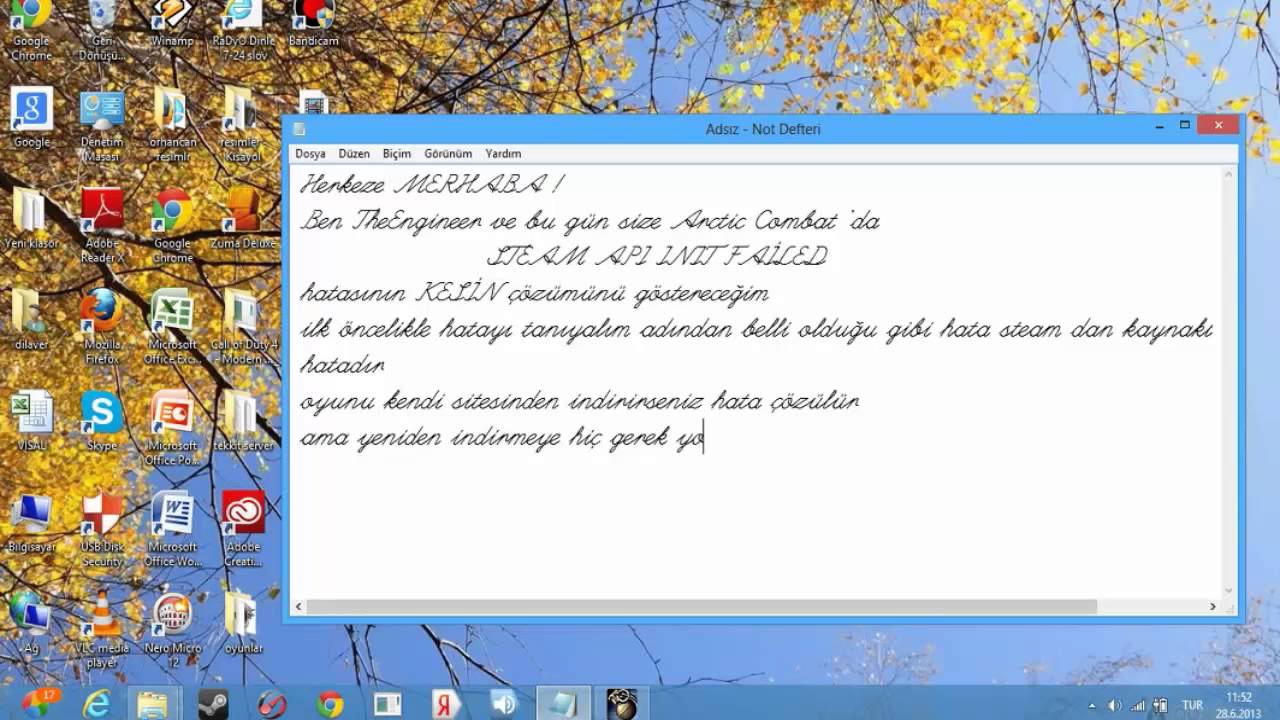Screen dimensions: 1280x720
Task: Open the network signal tray icon
Action: [x=1139, y=705]
